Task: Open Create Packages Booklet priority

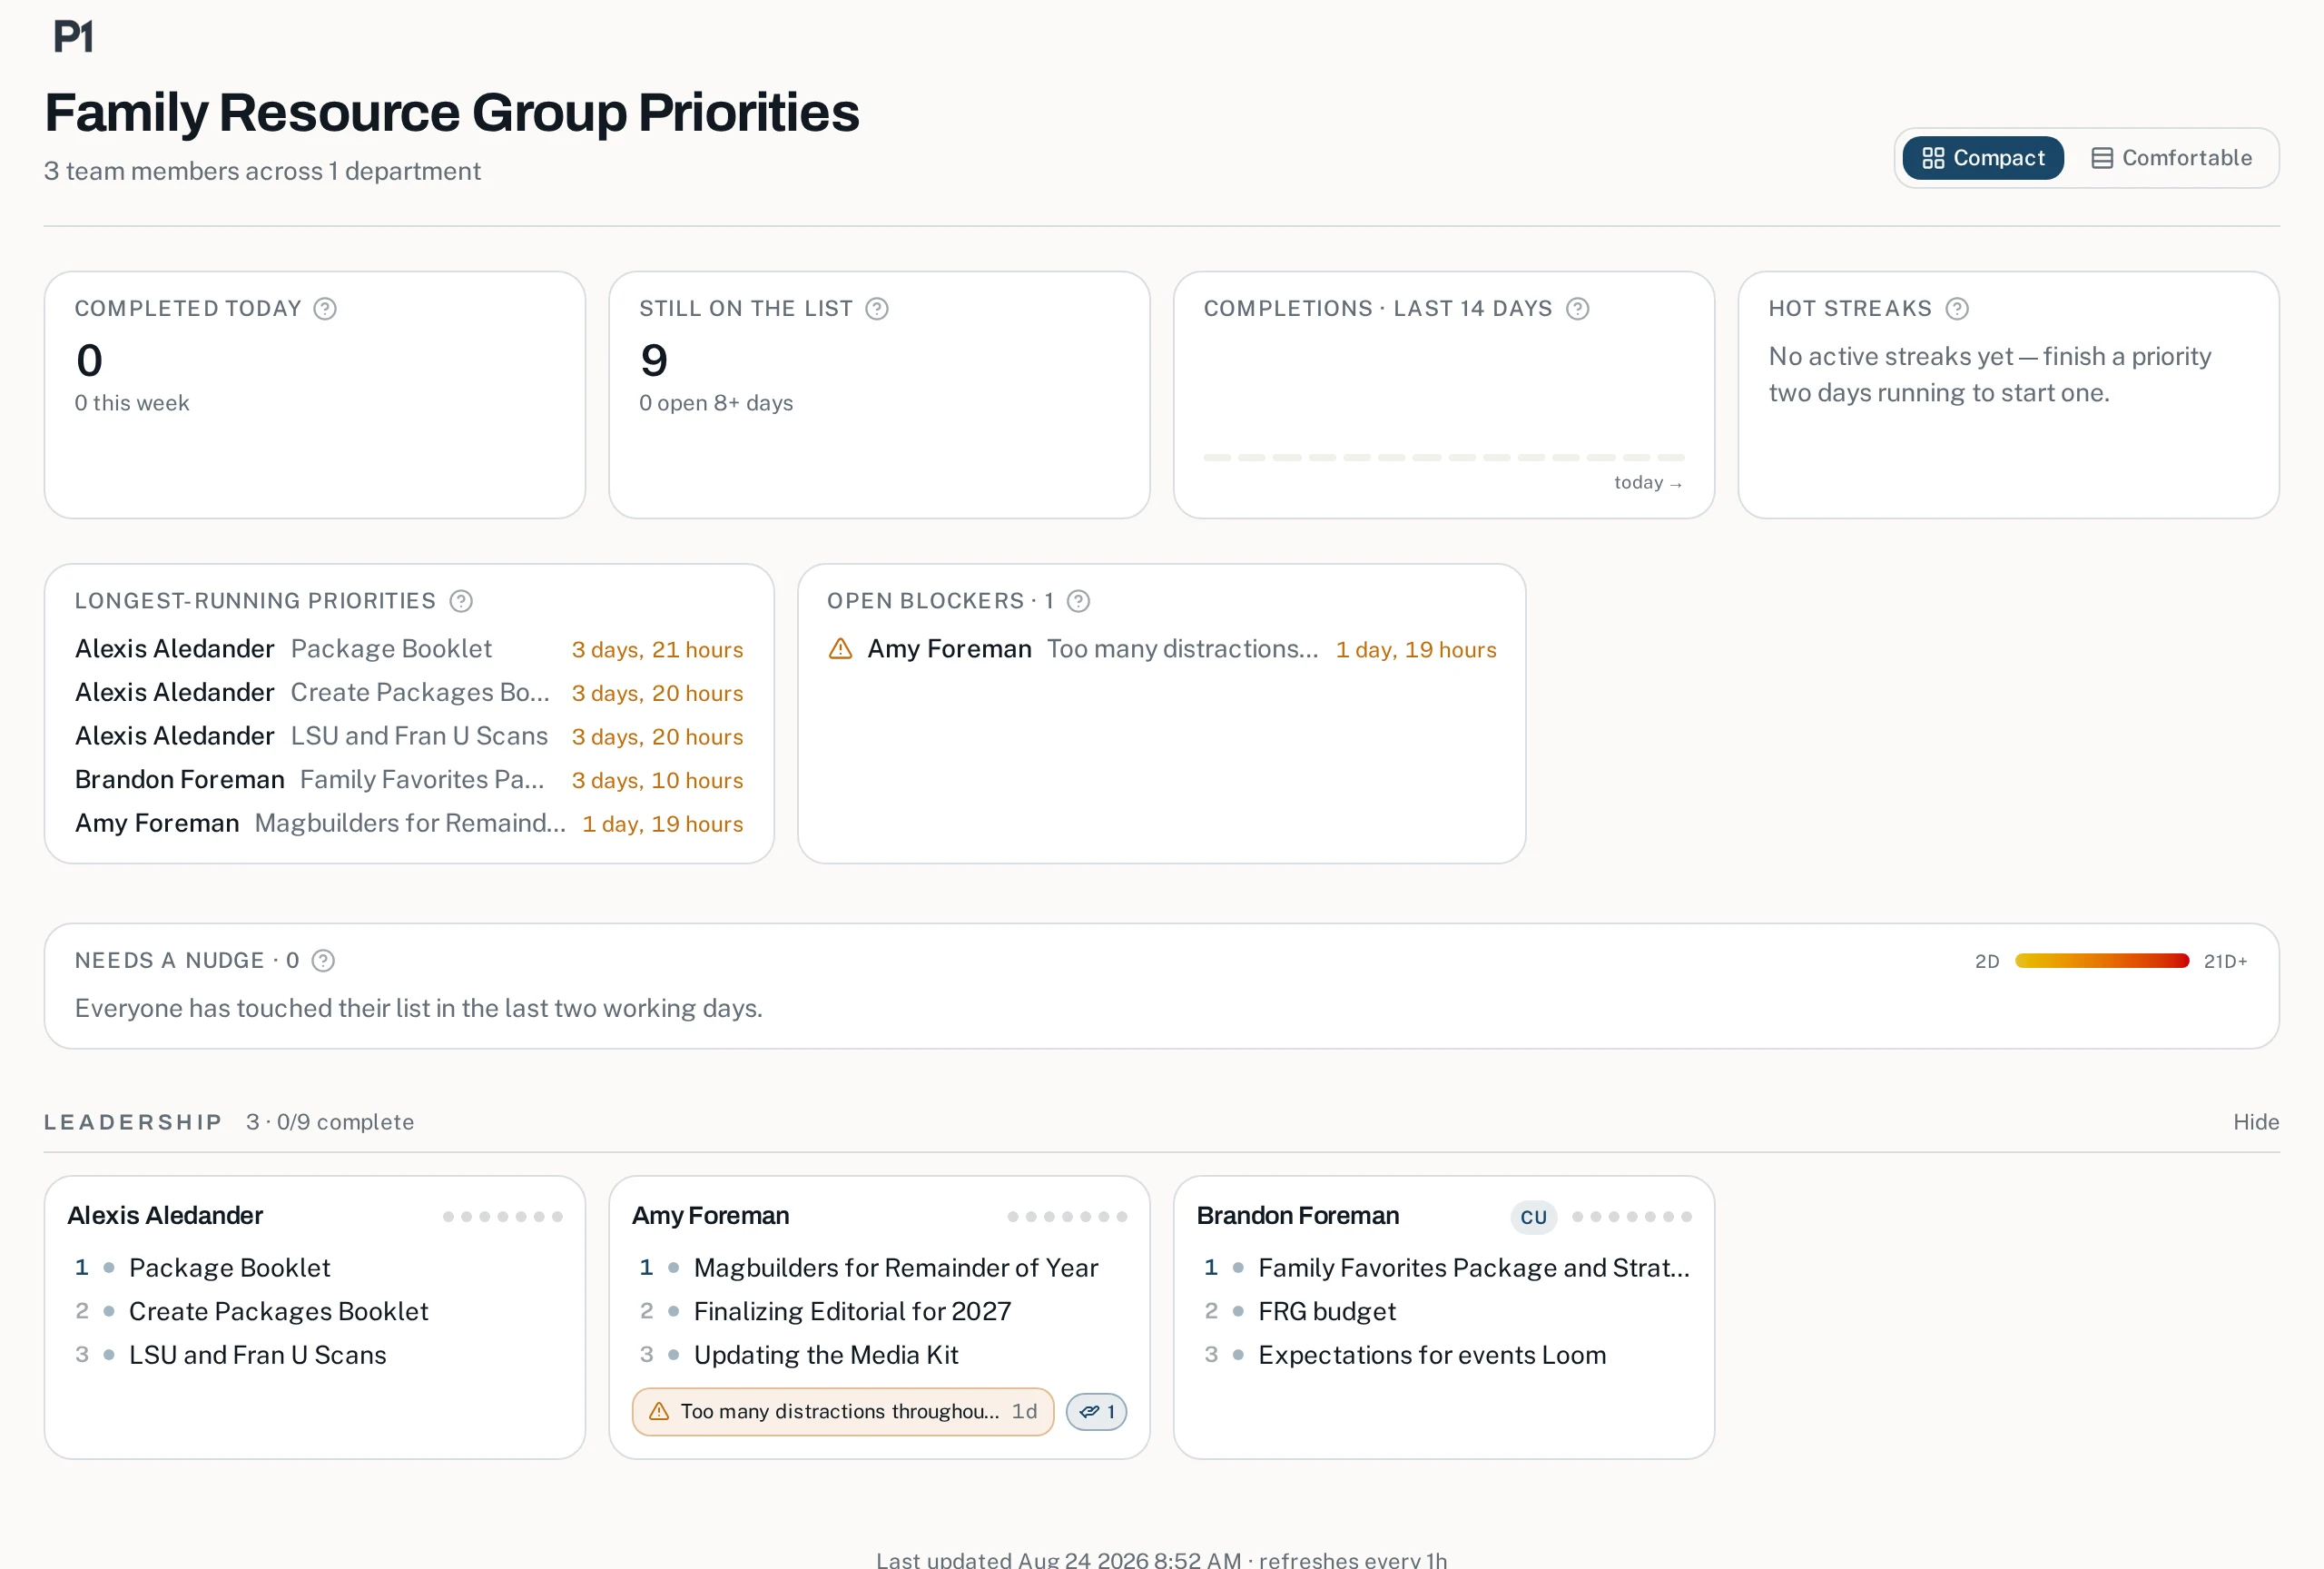Action: (x=278, y=1312)
